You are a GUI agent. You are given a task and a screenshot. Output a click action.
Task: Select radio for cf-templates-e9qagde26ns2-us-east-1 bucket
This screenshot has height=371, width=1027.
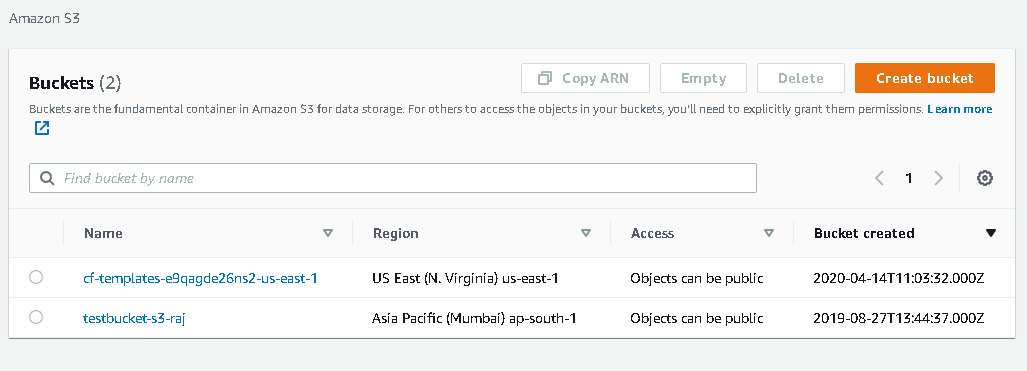pos(36,277)
